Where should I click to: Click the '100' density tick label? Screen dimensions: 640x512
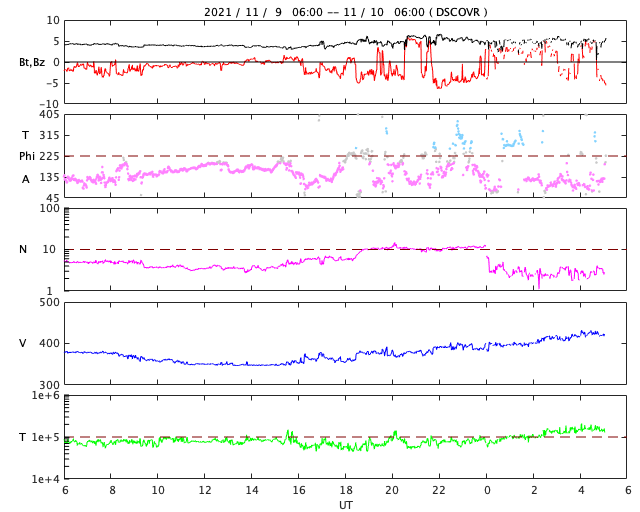click(49, 208)
